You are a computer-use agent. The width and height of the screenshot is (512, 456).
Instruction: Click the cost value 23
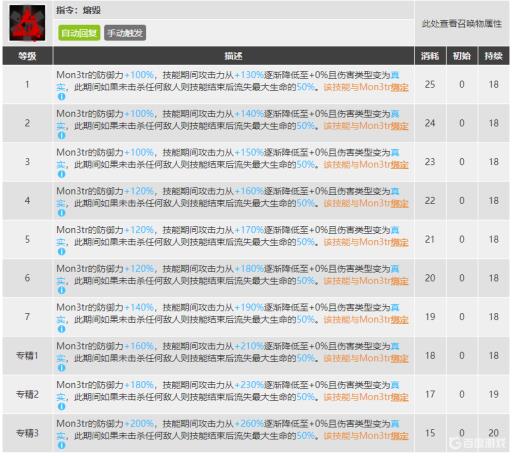(x=430, y=162)
